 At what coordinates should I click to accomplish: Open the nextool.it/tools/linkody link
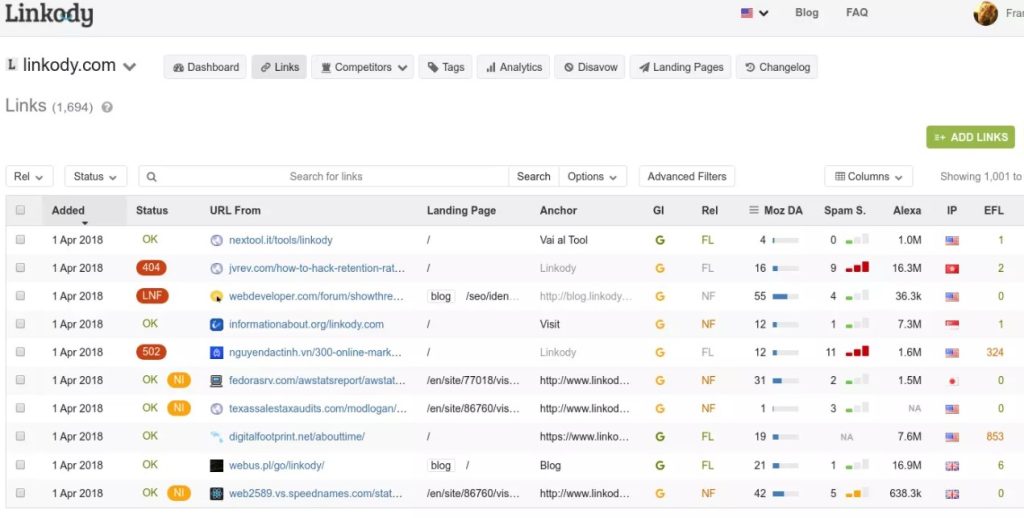click(x=280, y=240)
